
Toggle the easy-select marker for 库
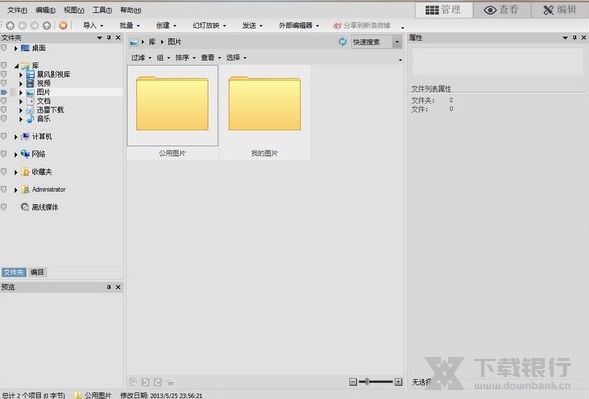click(4, 65)
